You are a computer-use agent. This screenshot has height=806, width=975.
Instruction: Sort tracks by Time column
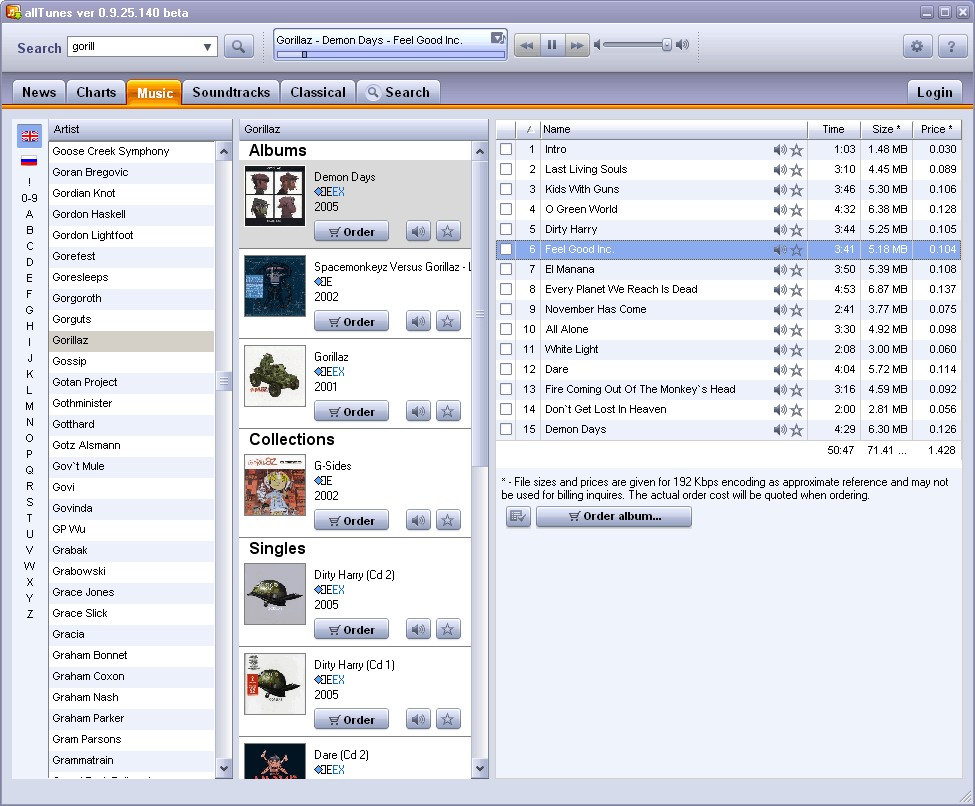(833, 129)
